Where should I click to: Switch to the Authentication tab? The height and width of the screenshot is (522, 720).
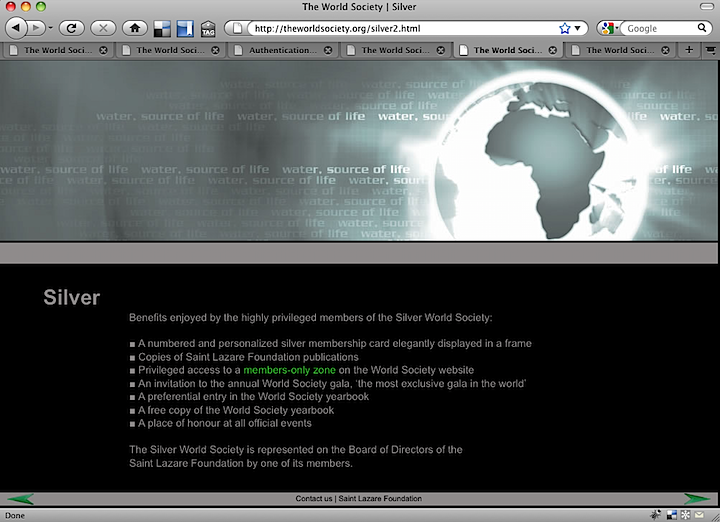point(283,50)
